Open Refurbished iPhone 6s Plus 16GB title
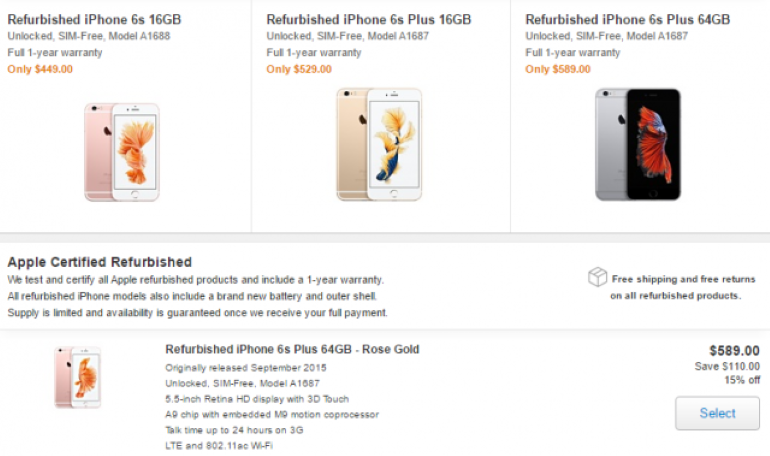This screenshot has width=770, height=456. [x=368, y=19]
